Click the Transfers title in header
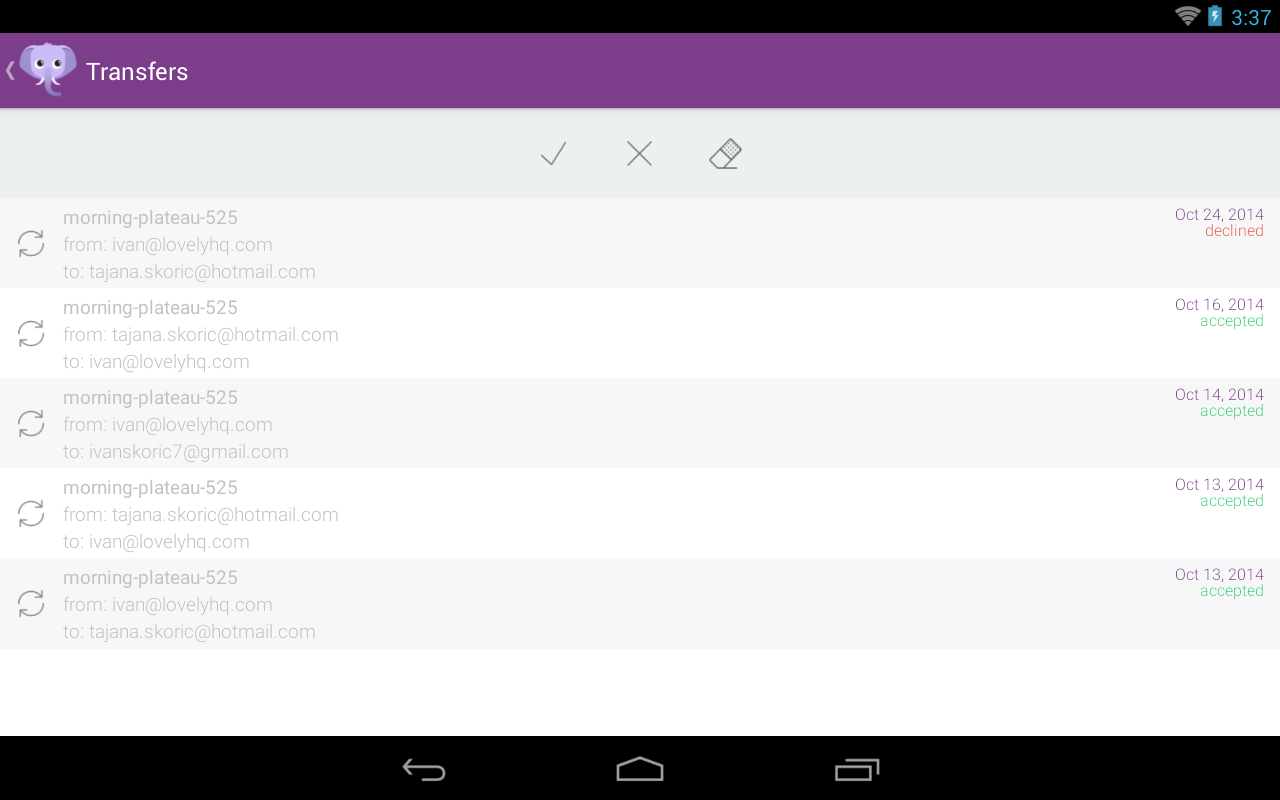Image resolution: width=1280 pixels, height=800 pixels. tap(137, 71)
